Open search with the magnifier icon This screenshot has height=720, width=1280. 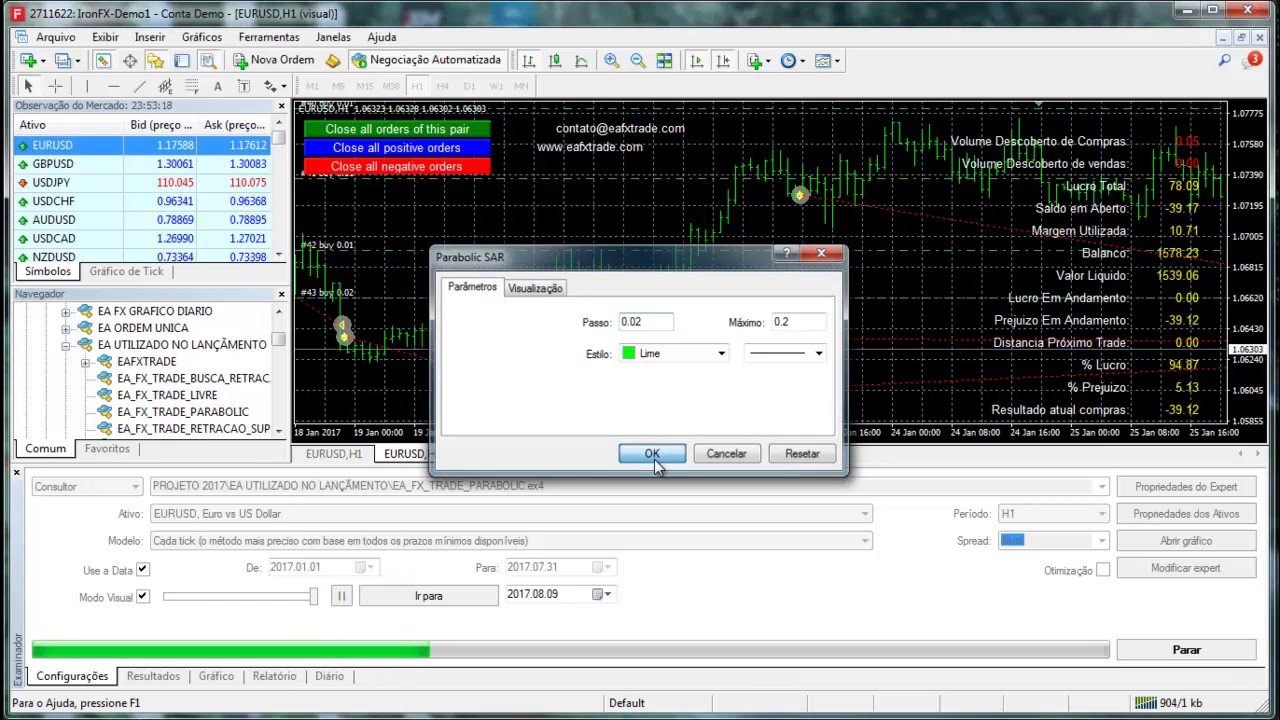click(x=1224, y=61)
